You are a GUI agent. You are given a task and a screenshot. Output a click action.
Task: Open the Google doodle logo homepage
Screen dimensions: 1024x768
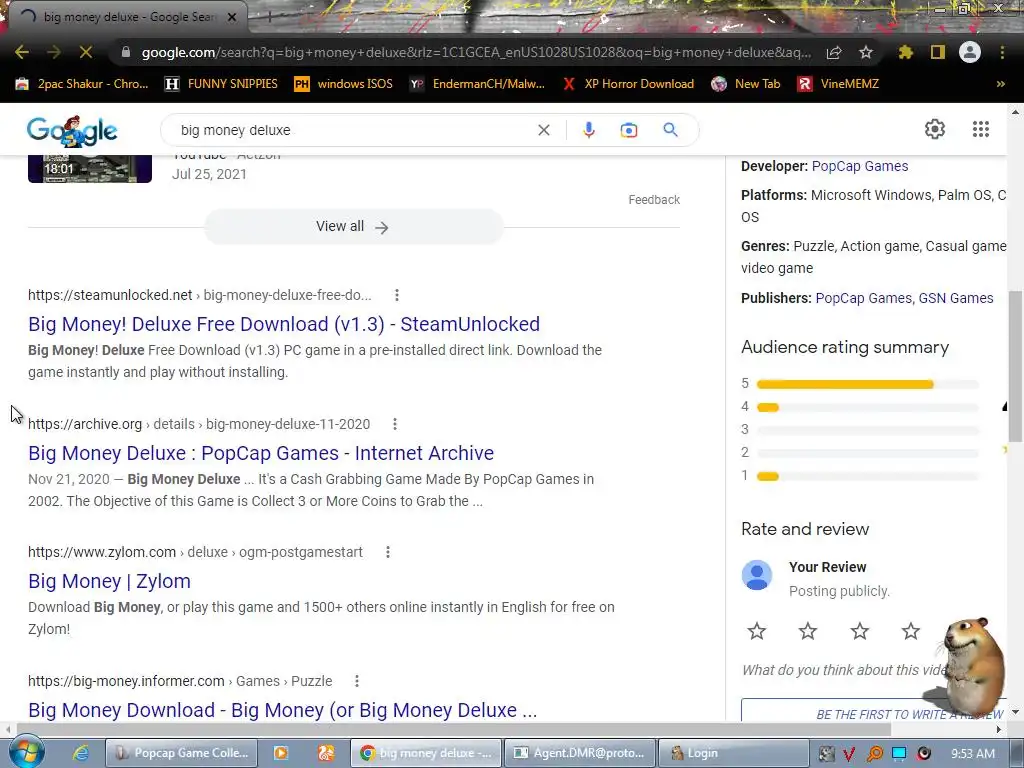[72, 131]
